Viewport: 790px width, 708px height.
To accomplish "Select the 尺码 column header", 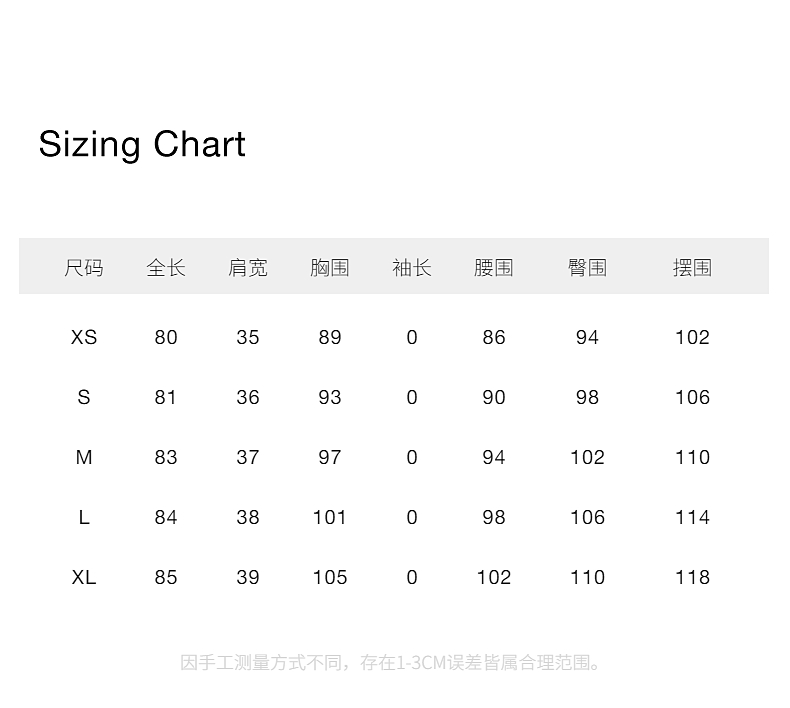I will 84,268.
